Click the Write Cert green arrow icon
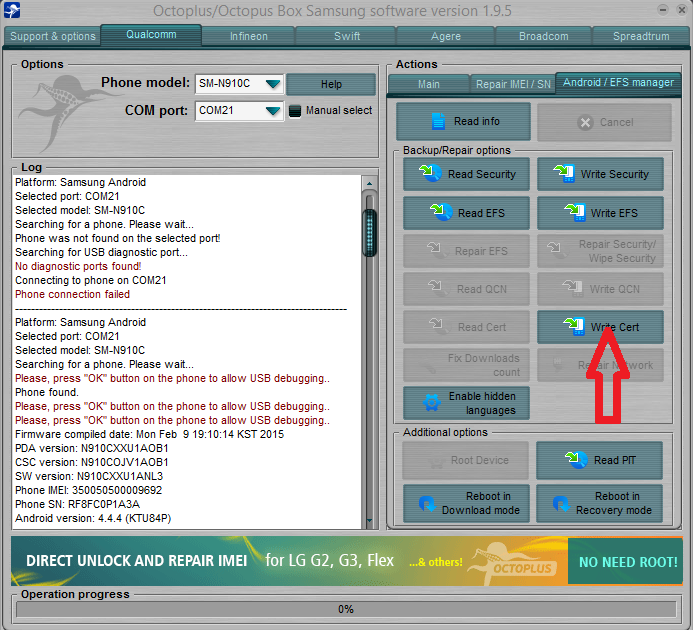Viewport: 693px width, 630px height. point(574,326)
